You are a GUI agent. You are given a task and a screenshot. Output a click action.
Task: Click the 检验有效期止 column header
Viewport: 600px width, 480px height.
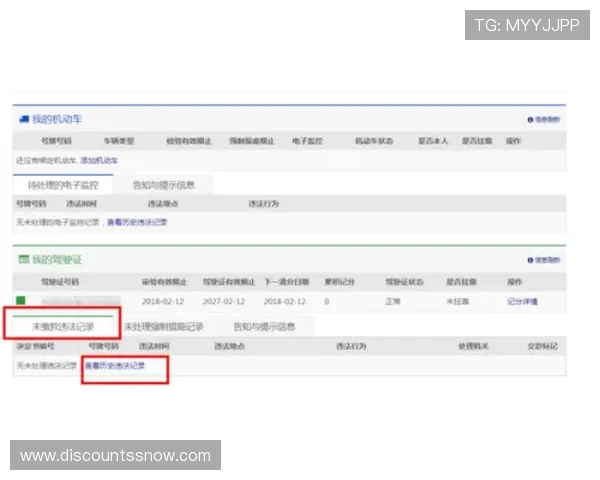coord(189,141)
